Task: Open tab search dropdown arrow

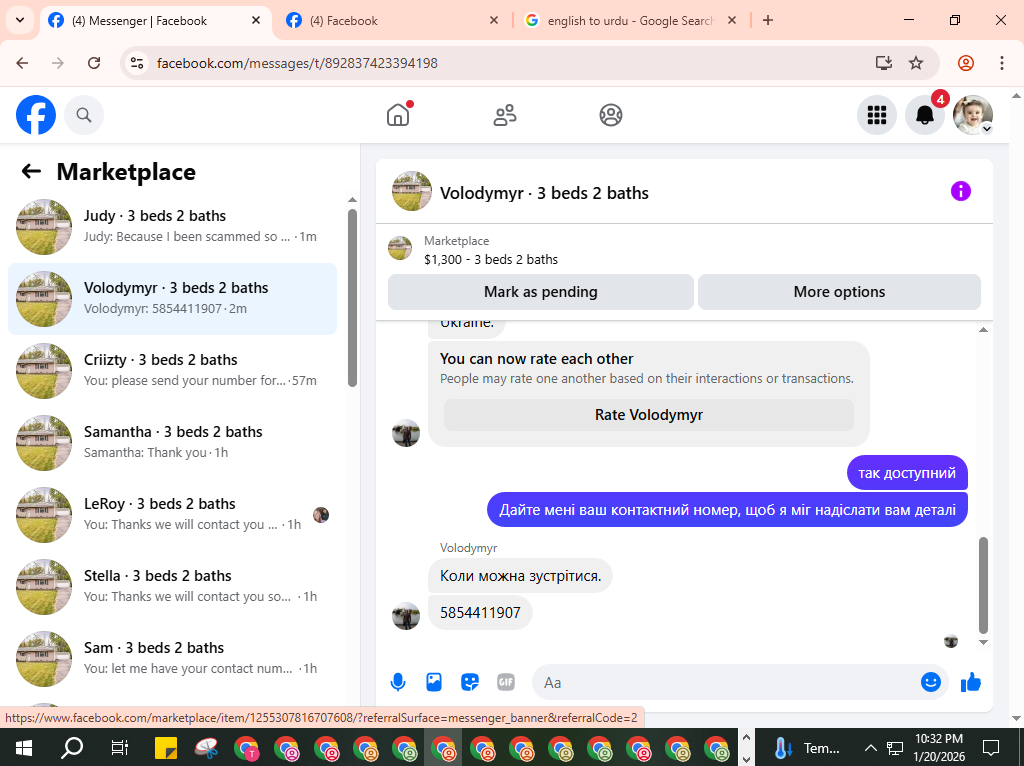Action: (x=20, y=20)
